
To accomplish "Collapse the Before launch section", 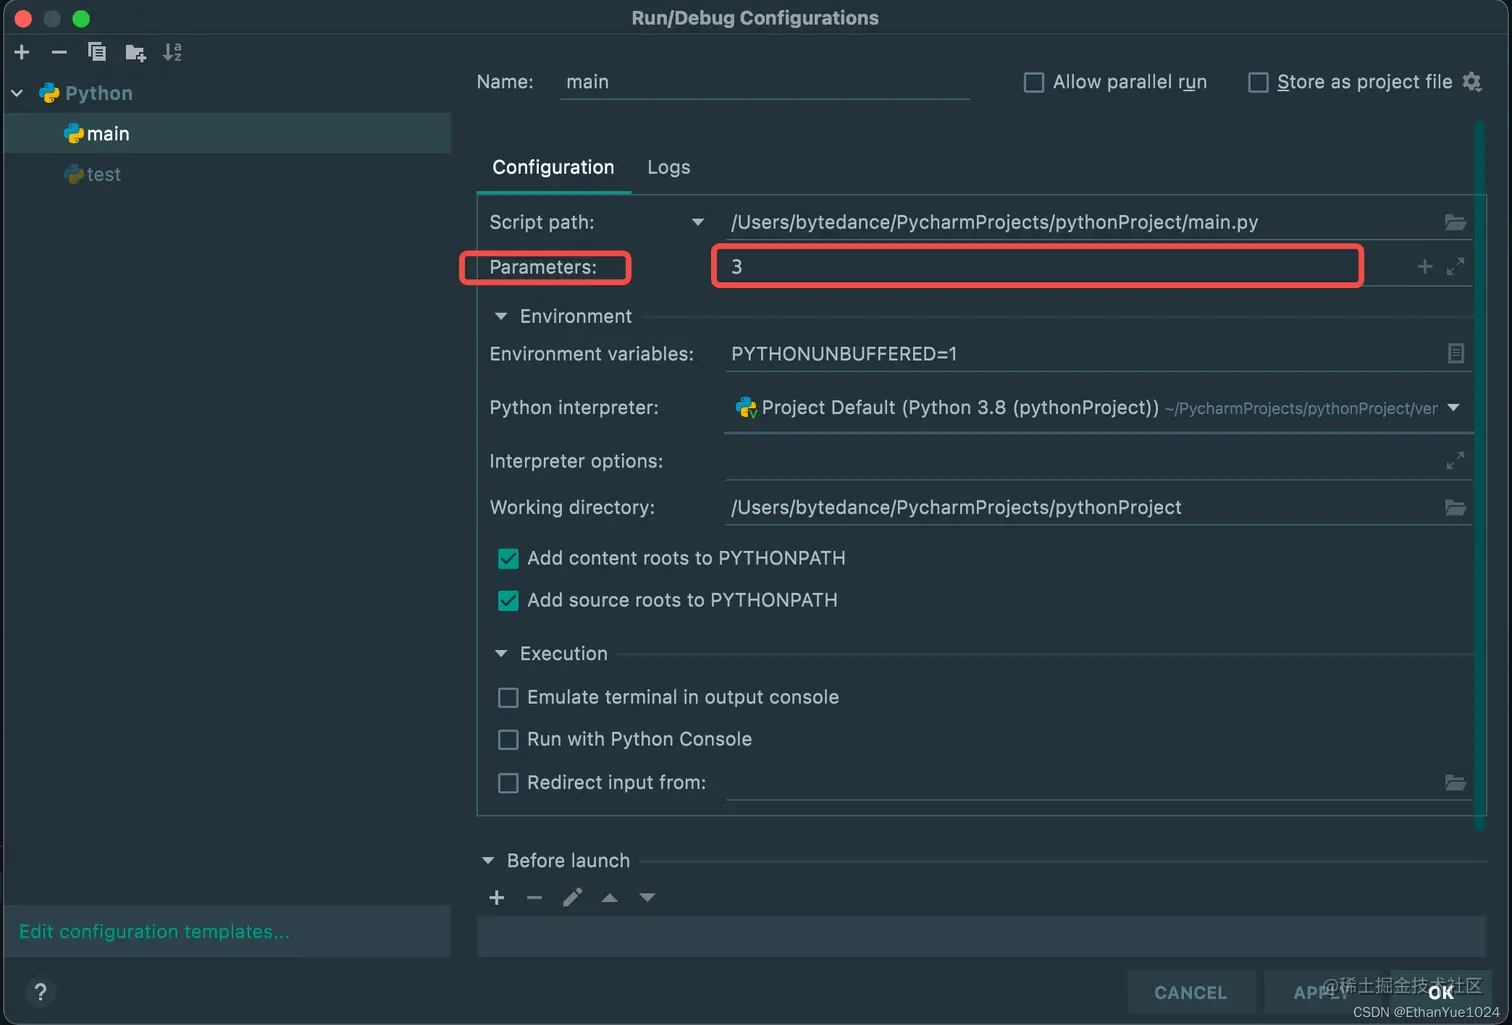I will click(488, 860).
